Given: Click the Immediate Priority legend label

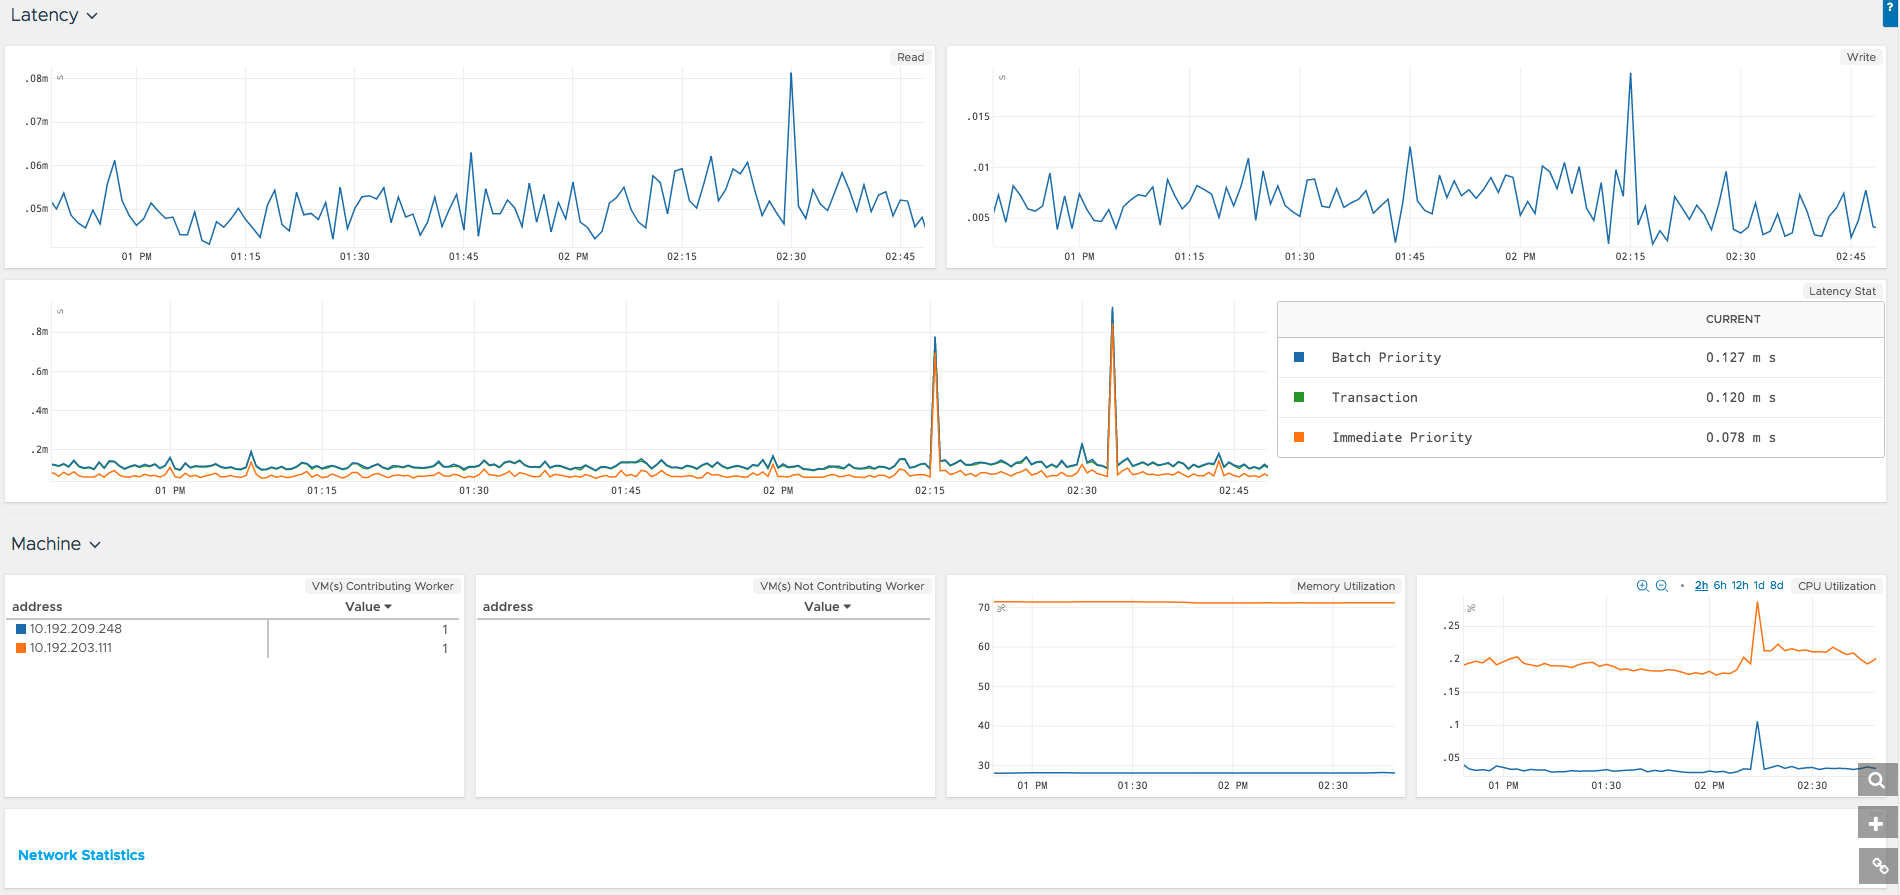Looking at the screenshot, I should (1402, 437).
